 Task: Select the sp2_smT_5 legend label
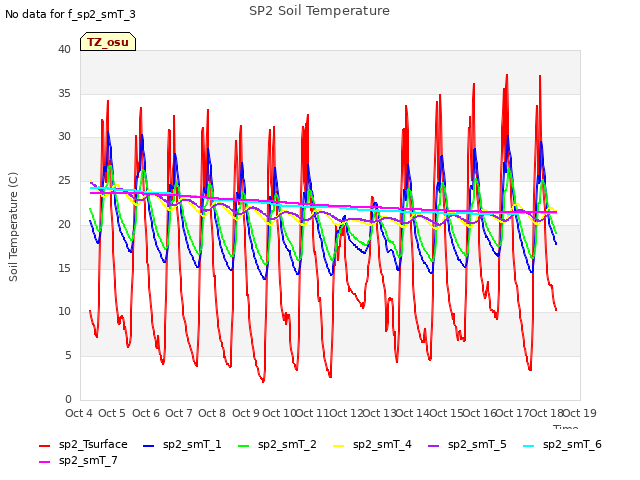(477, 444)
